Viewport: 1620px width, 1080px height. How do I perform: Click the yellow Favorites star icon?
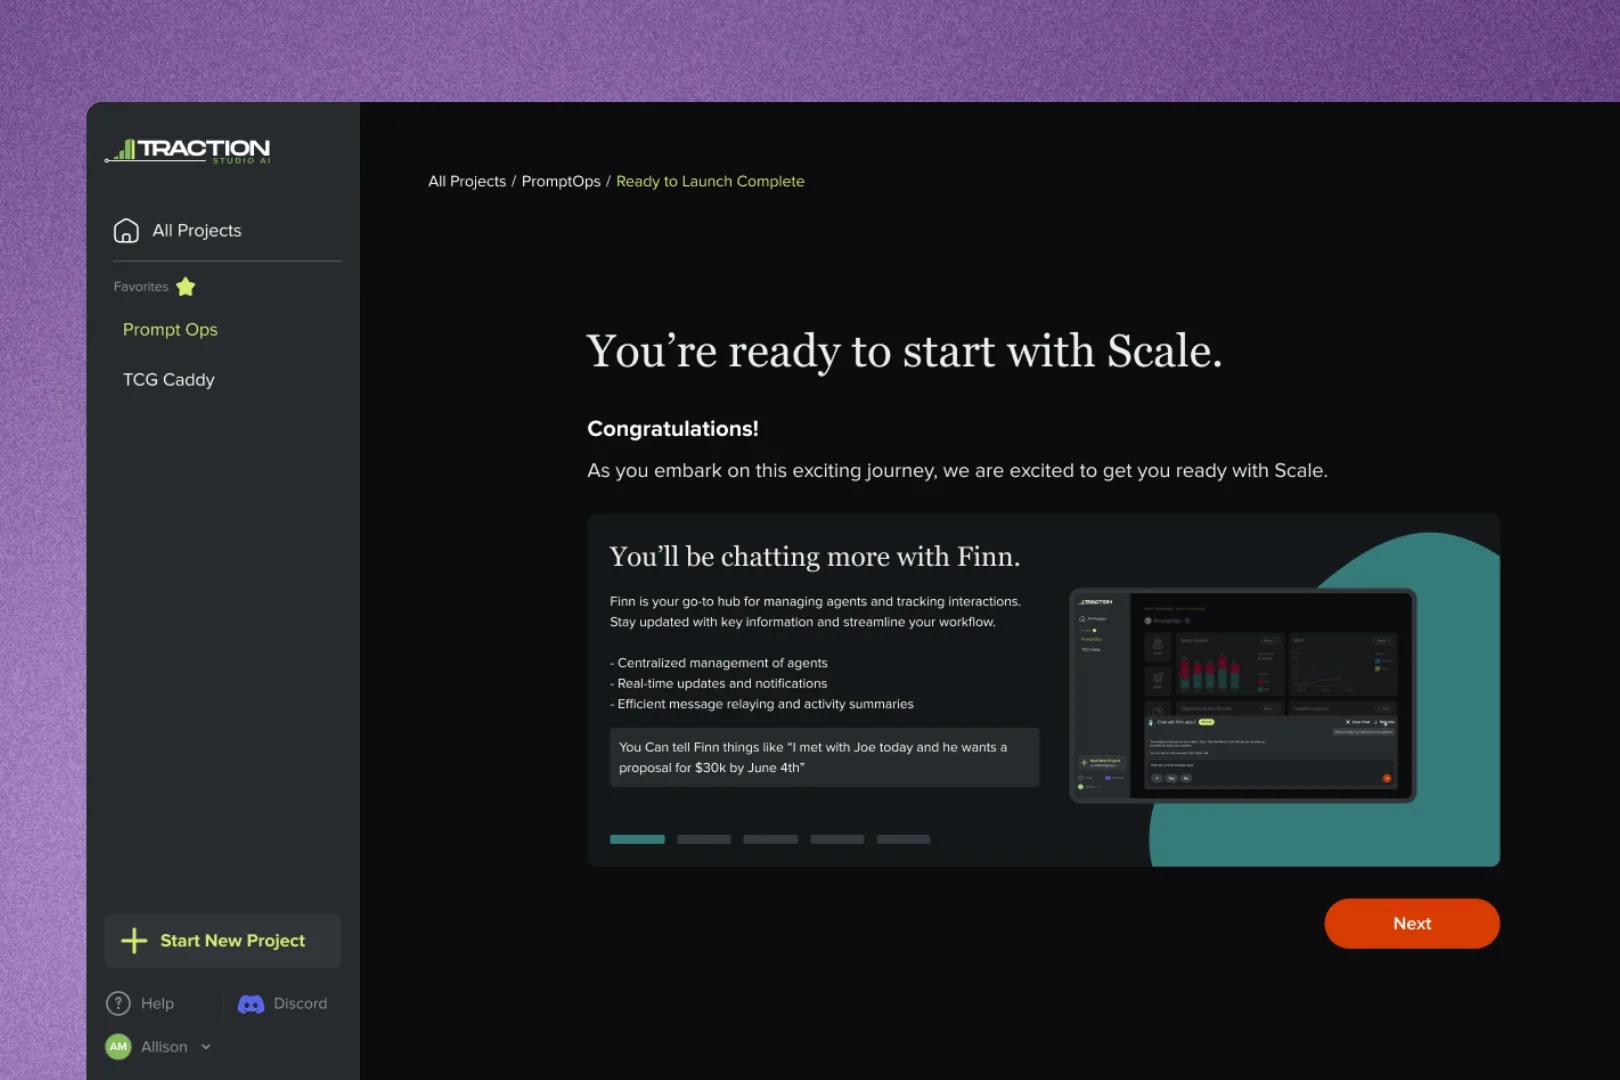[x=186, y=287]
